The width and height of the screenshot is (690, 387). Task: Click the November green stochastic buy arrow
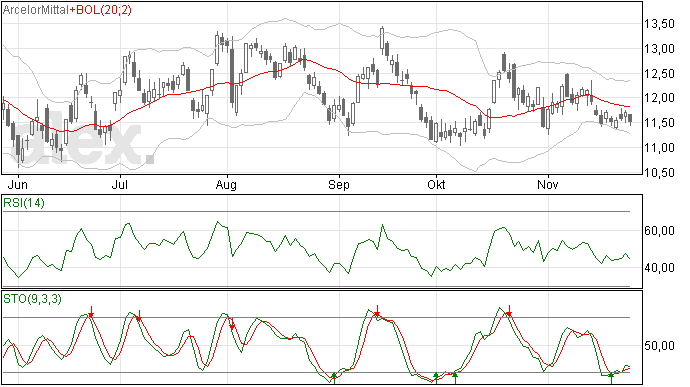coord(611,378)
